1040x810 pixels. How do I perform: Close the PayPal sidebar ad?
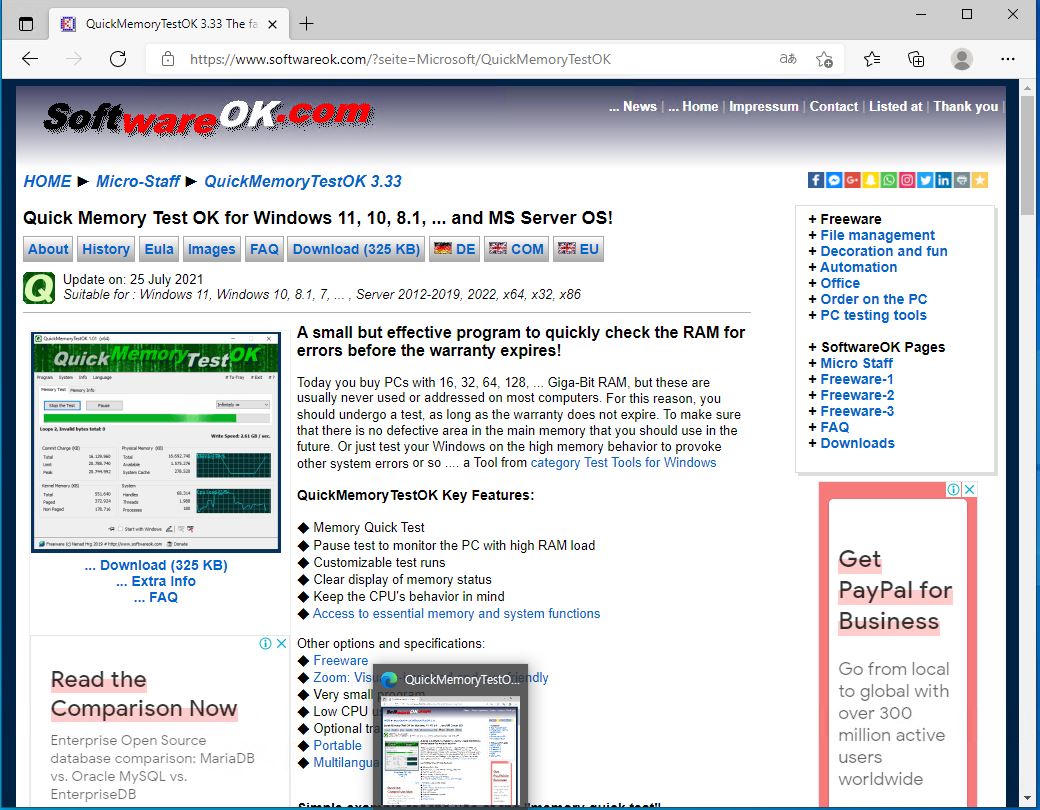(x=969, y=489)
